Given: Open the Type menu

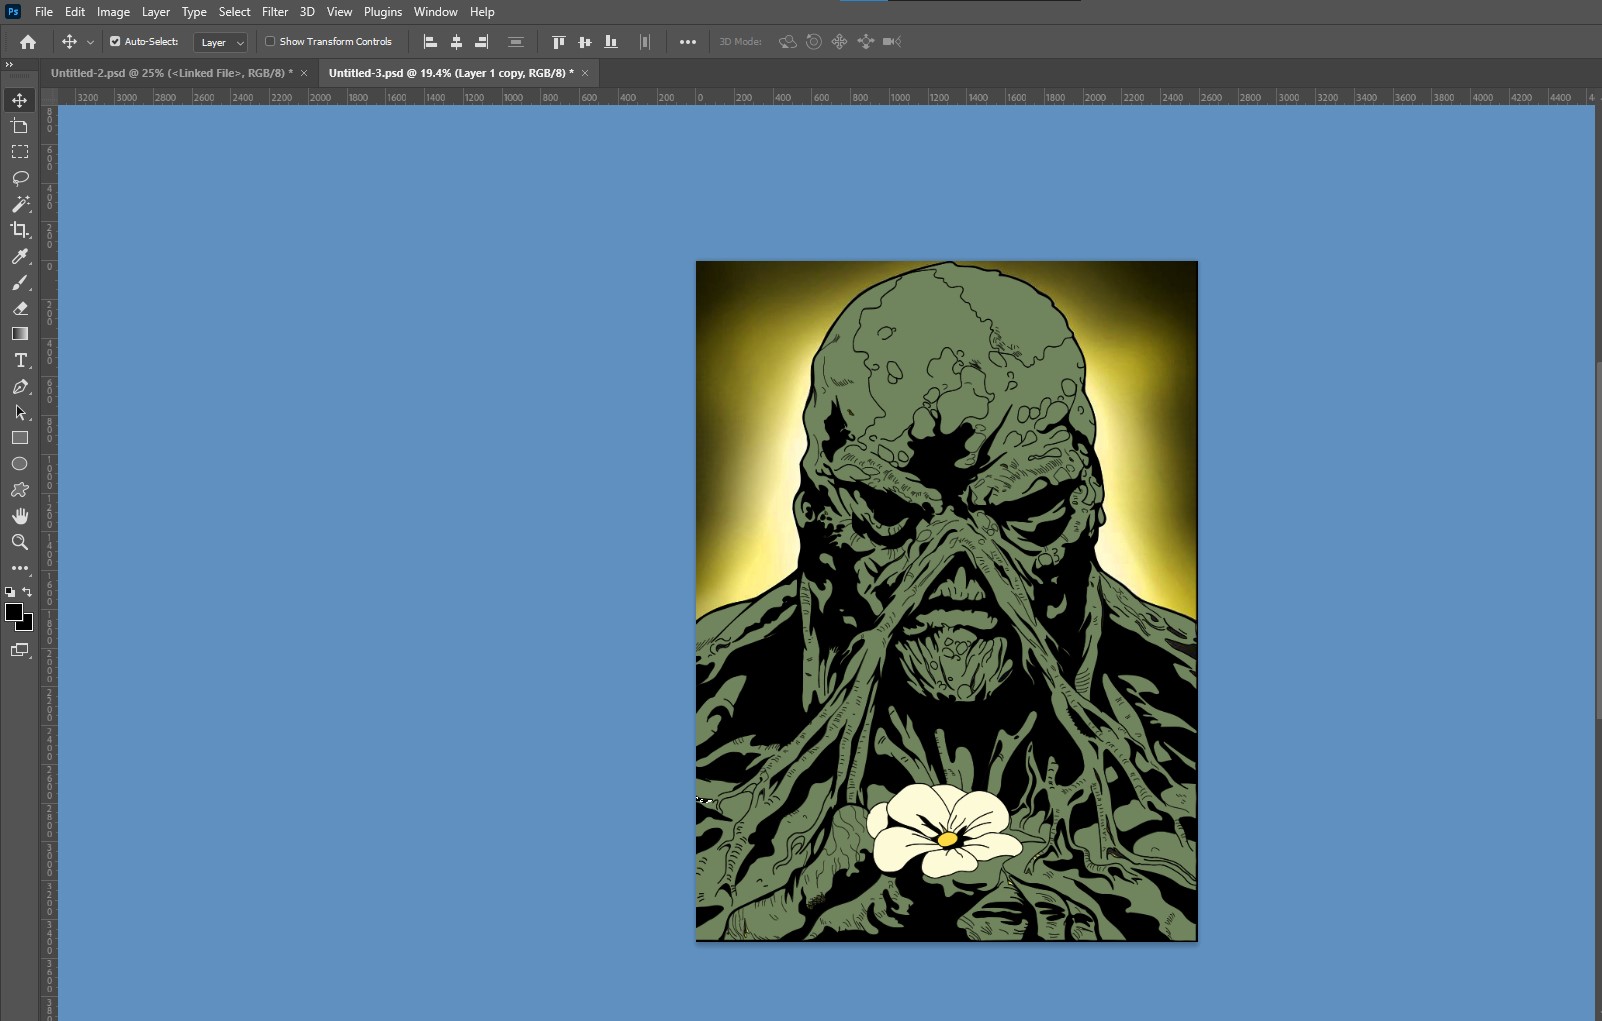Looking at the screenshot, I should (194, 12).
